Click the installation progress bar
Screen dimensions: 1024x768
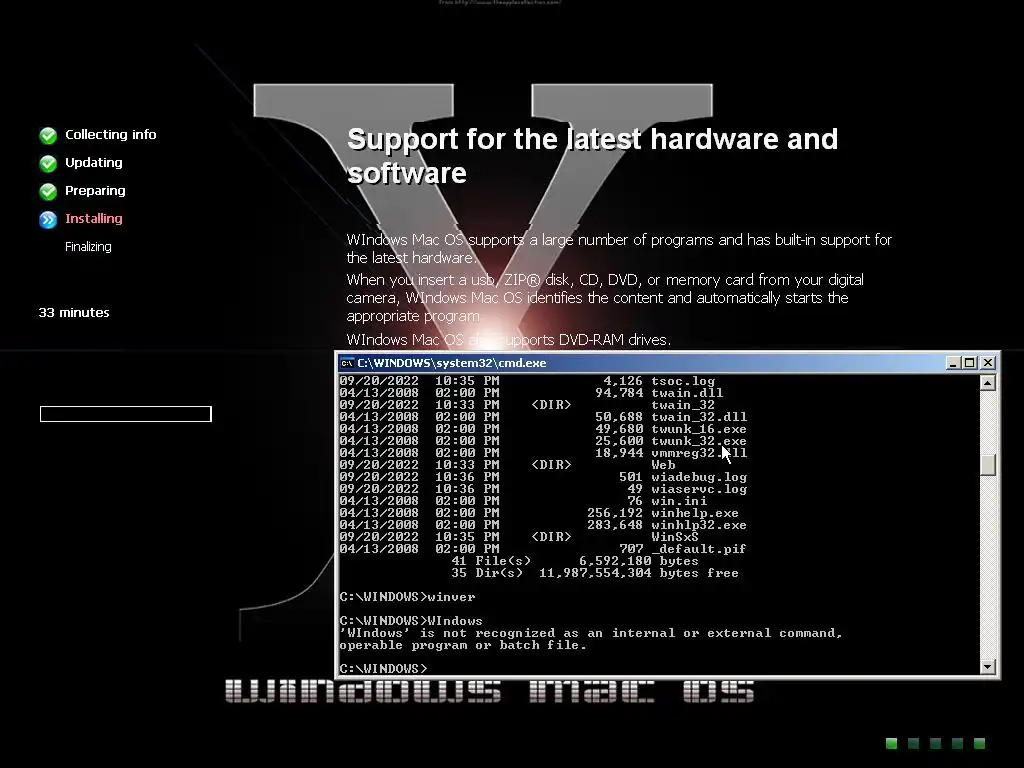point(125,414)
